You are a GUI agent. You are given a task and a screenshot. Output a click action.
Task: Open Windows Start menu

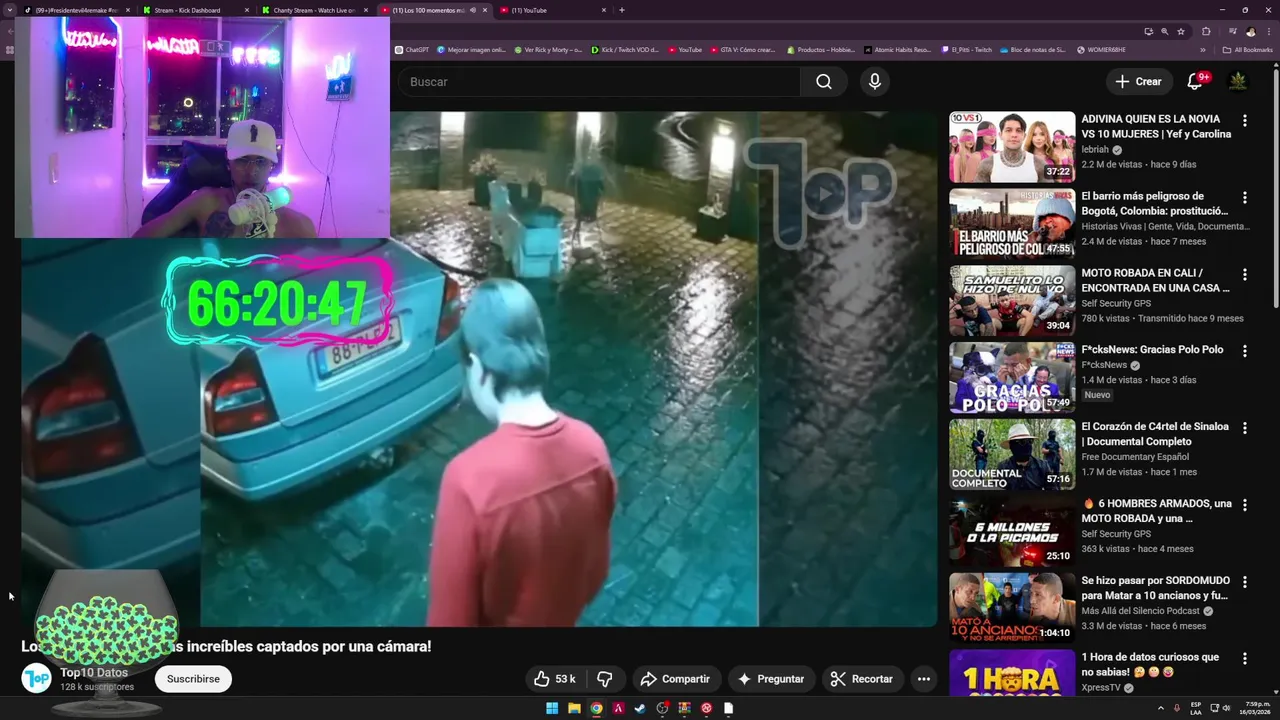pyautogui.click(x=552, y=708)
